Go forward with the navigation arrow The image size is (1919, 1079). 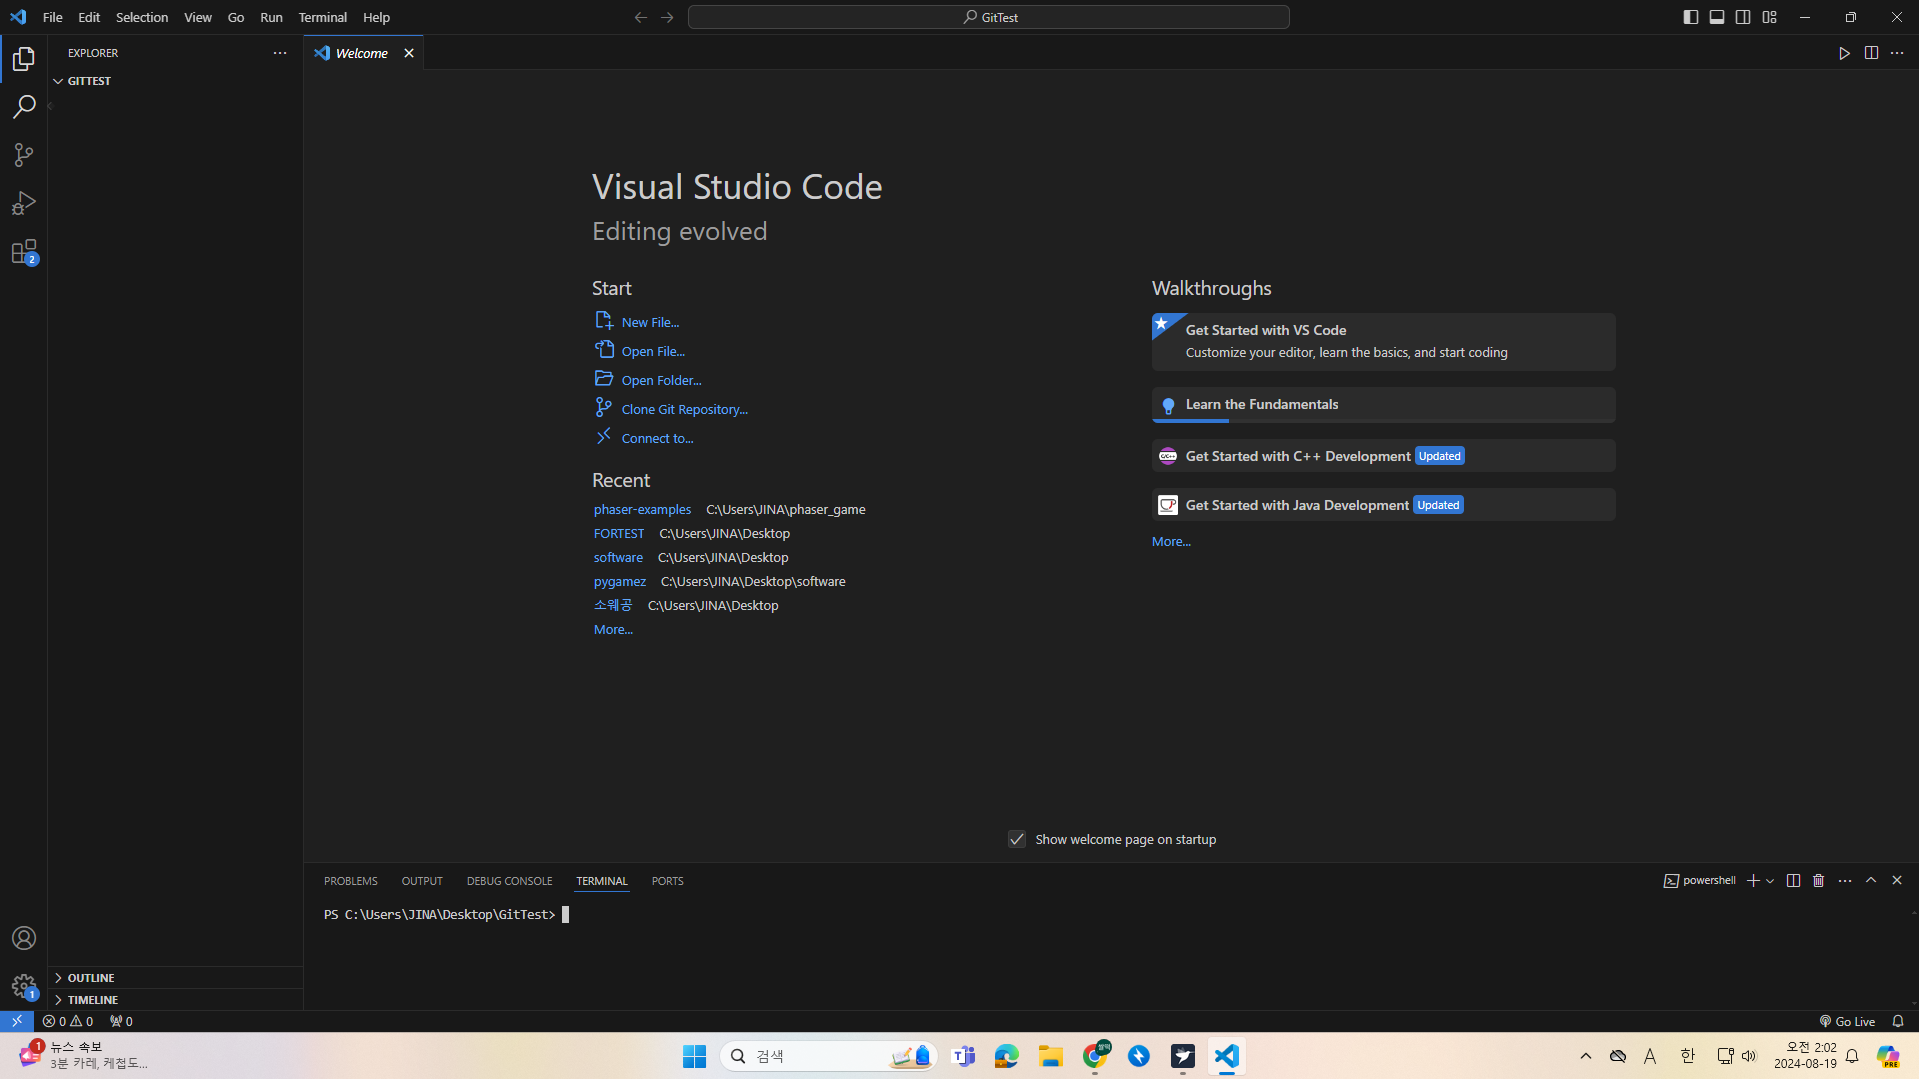tap(667, 17)
